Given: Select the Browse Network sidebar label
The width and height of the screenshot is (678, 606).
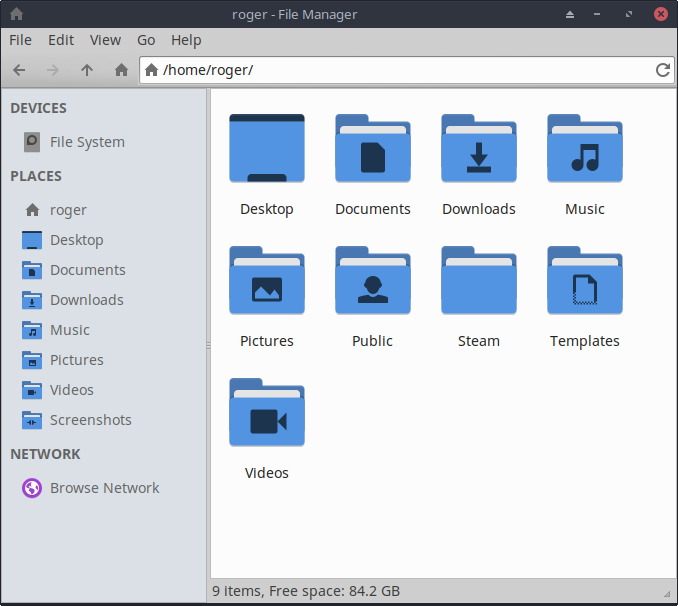Looking at the screenshot, I should (x=105, y=488).
